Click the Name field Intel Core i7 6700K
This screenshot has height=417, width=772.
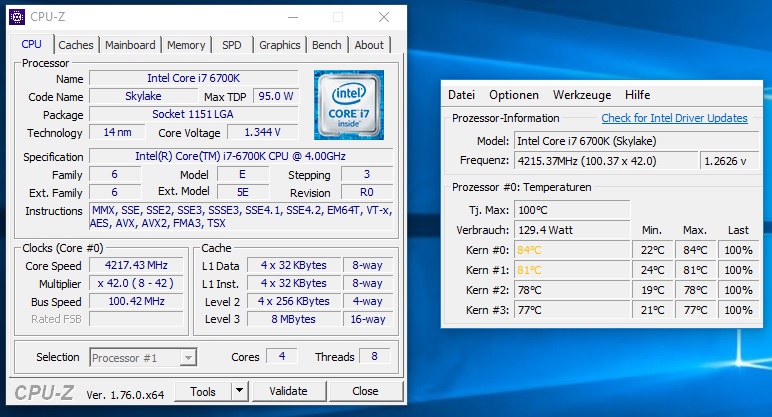click(194, 78)
